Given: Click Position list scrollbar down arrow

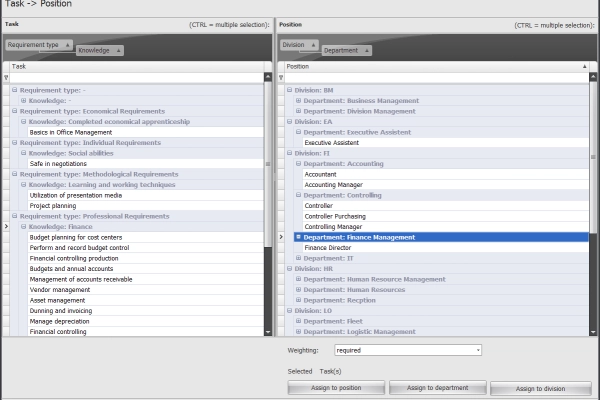Looking at the screenshot, I should [x=593, y=332].
